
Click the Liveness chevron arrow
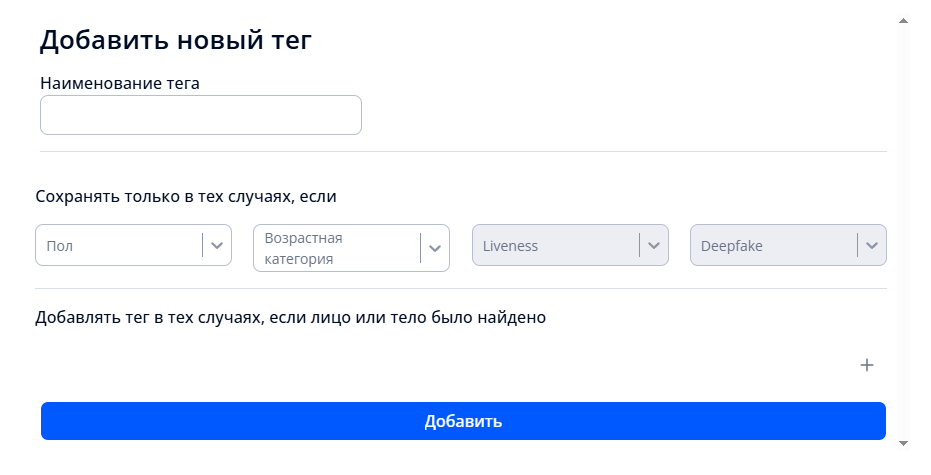[653, 245]
